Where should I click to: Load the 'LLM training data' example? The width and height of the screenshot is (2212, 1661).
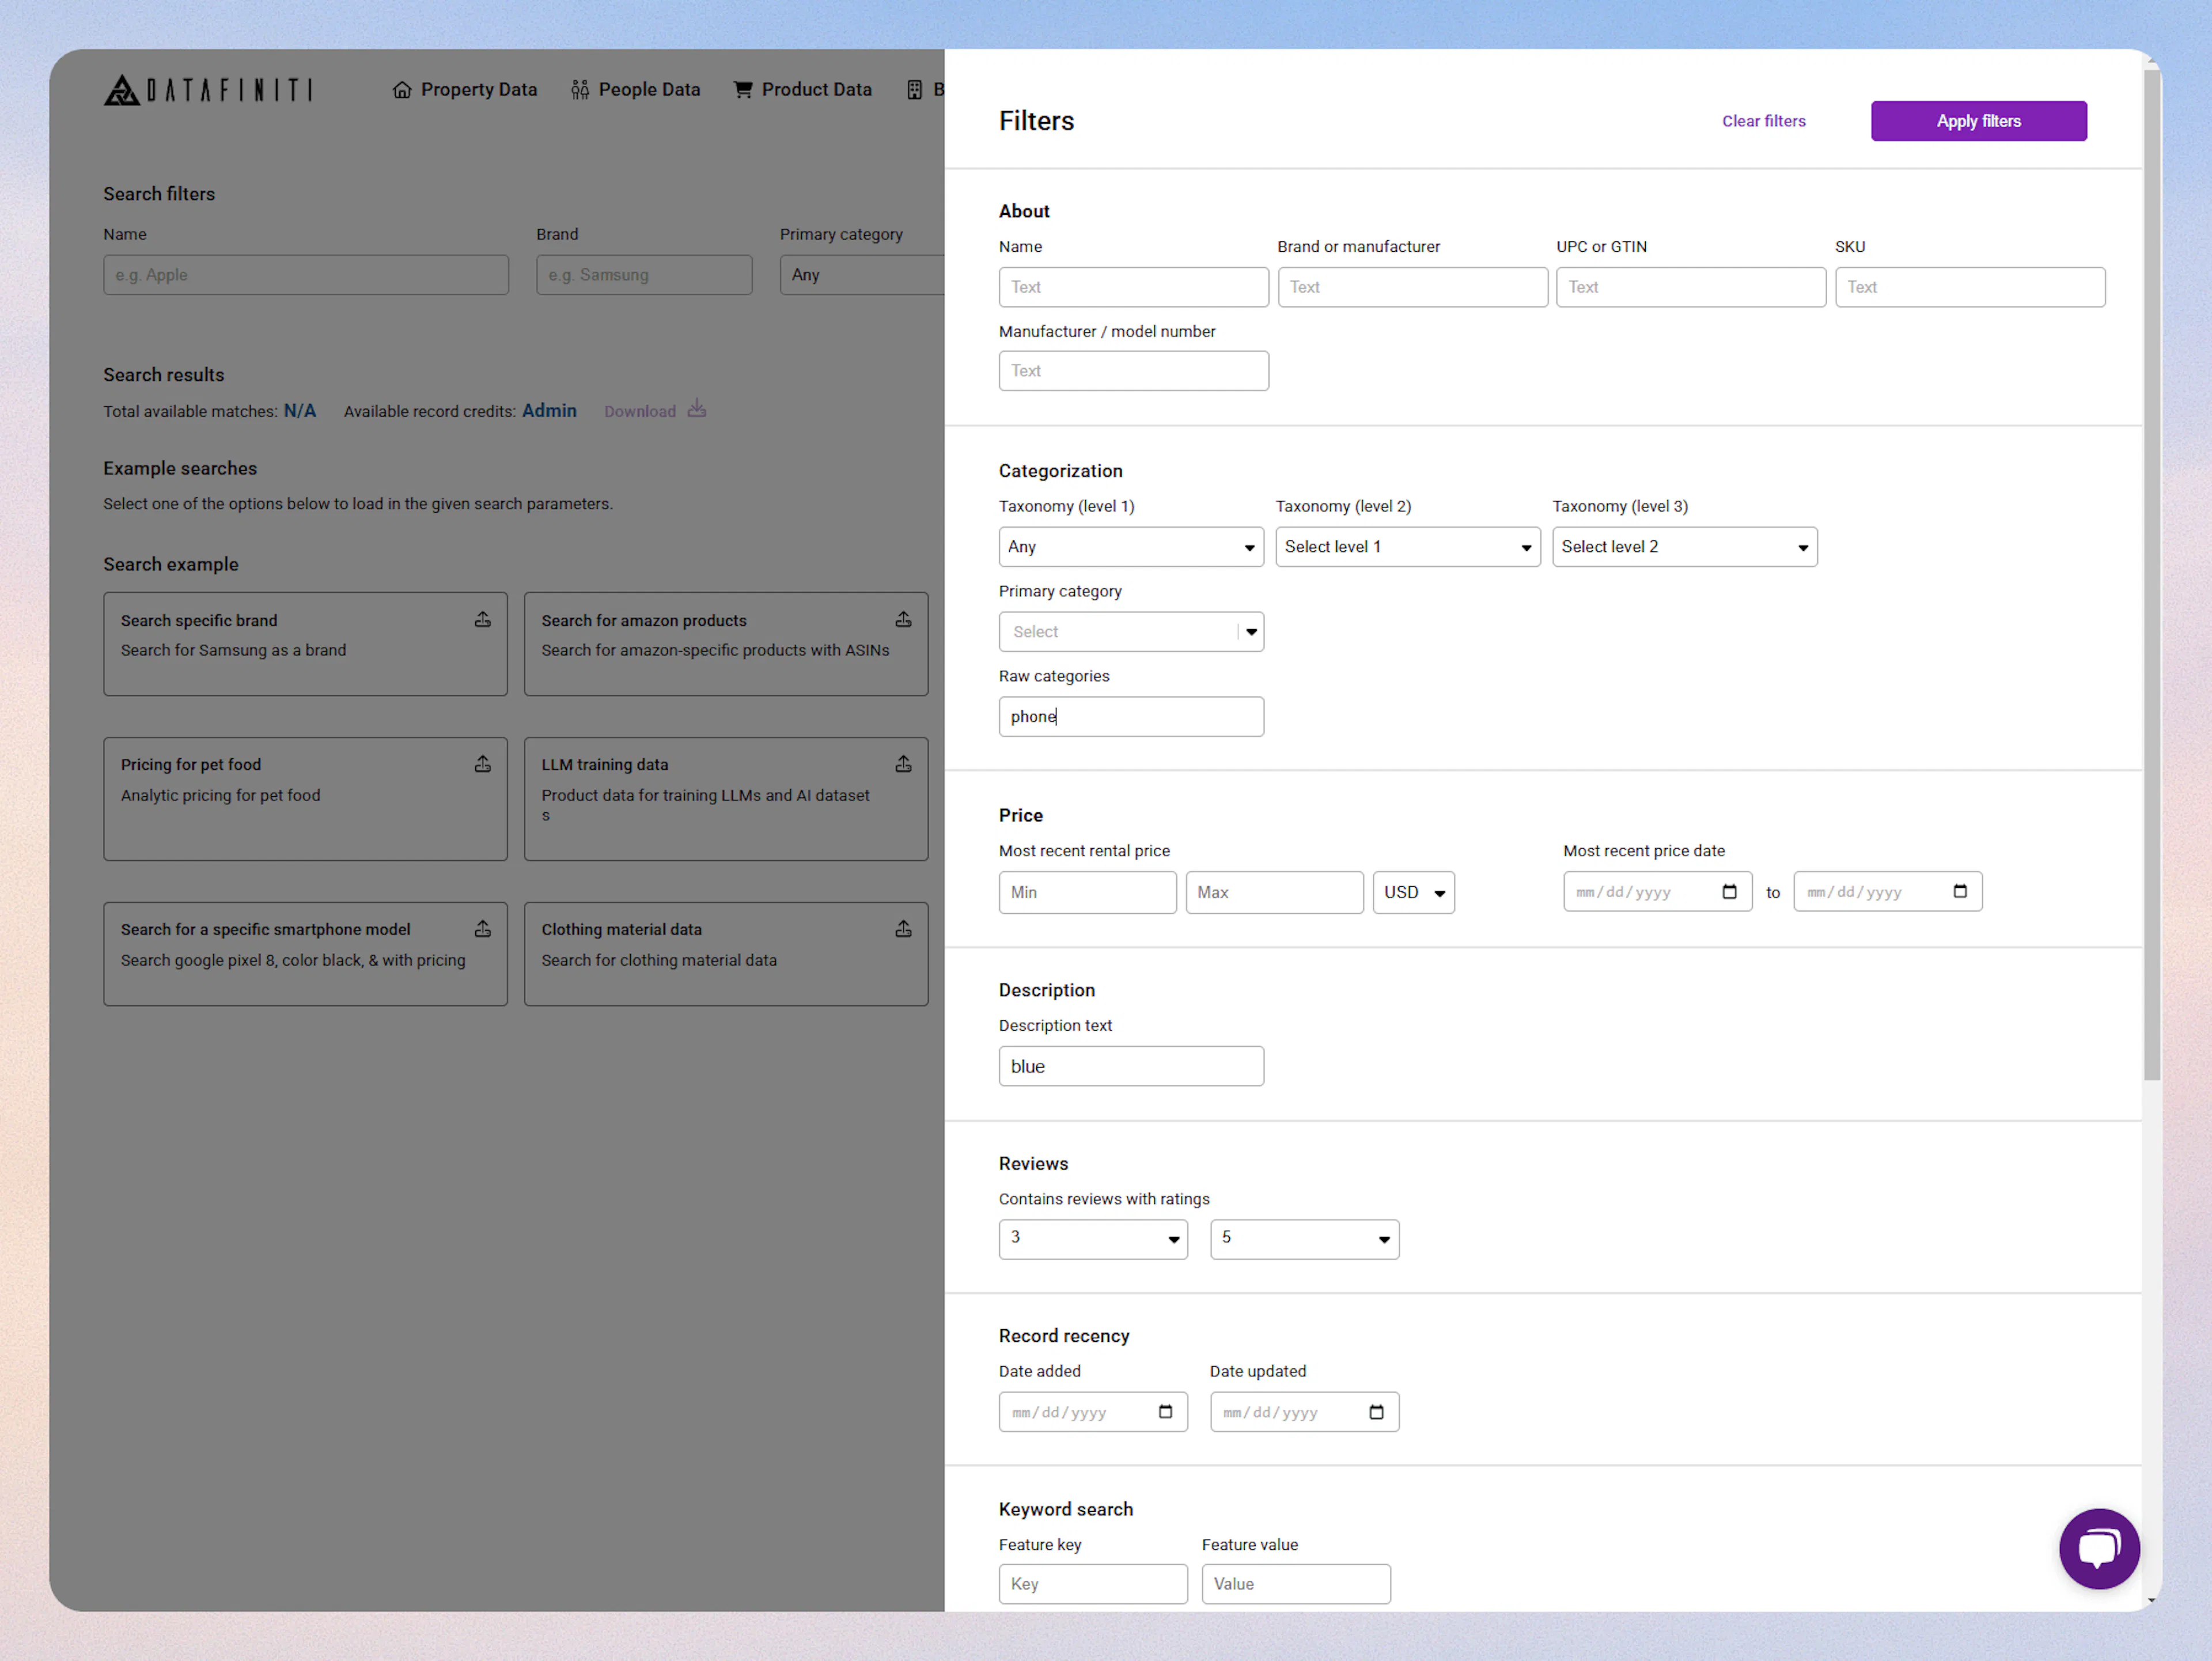pyautogui.click(x=725, y=798)
